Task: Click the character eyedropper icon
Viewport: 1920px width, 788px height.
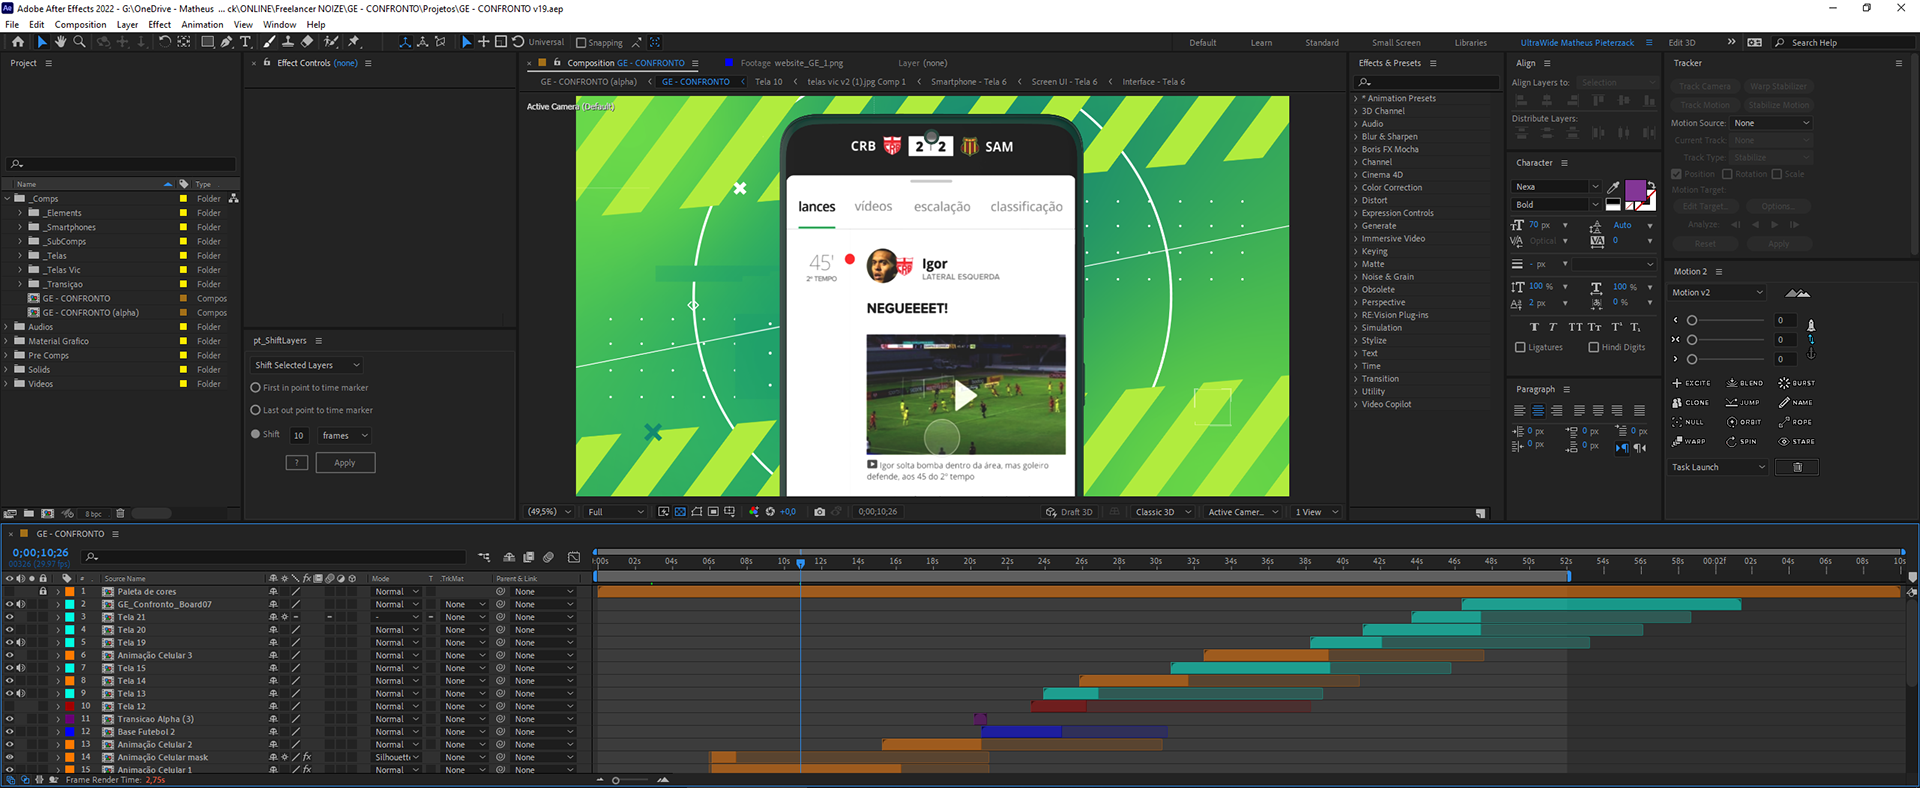Action: (1613, 187)
